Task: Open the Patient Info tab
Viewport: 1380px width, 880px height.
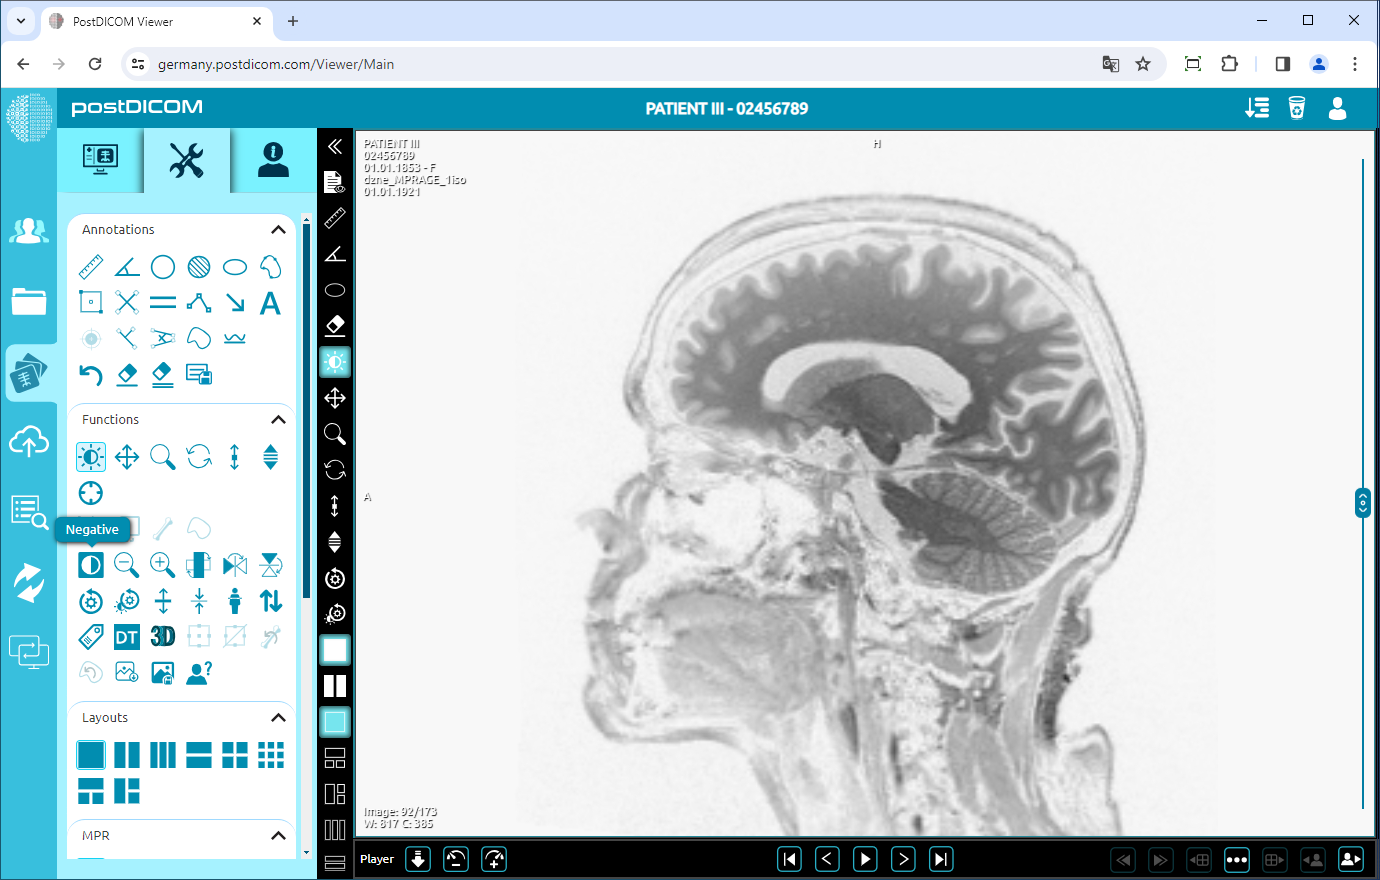Action: 270,160
